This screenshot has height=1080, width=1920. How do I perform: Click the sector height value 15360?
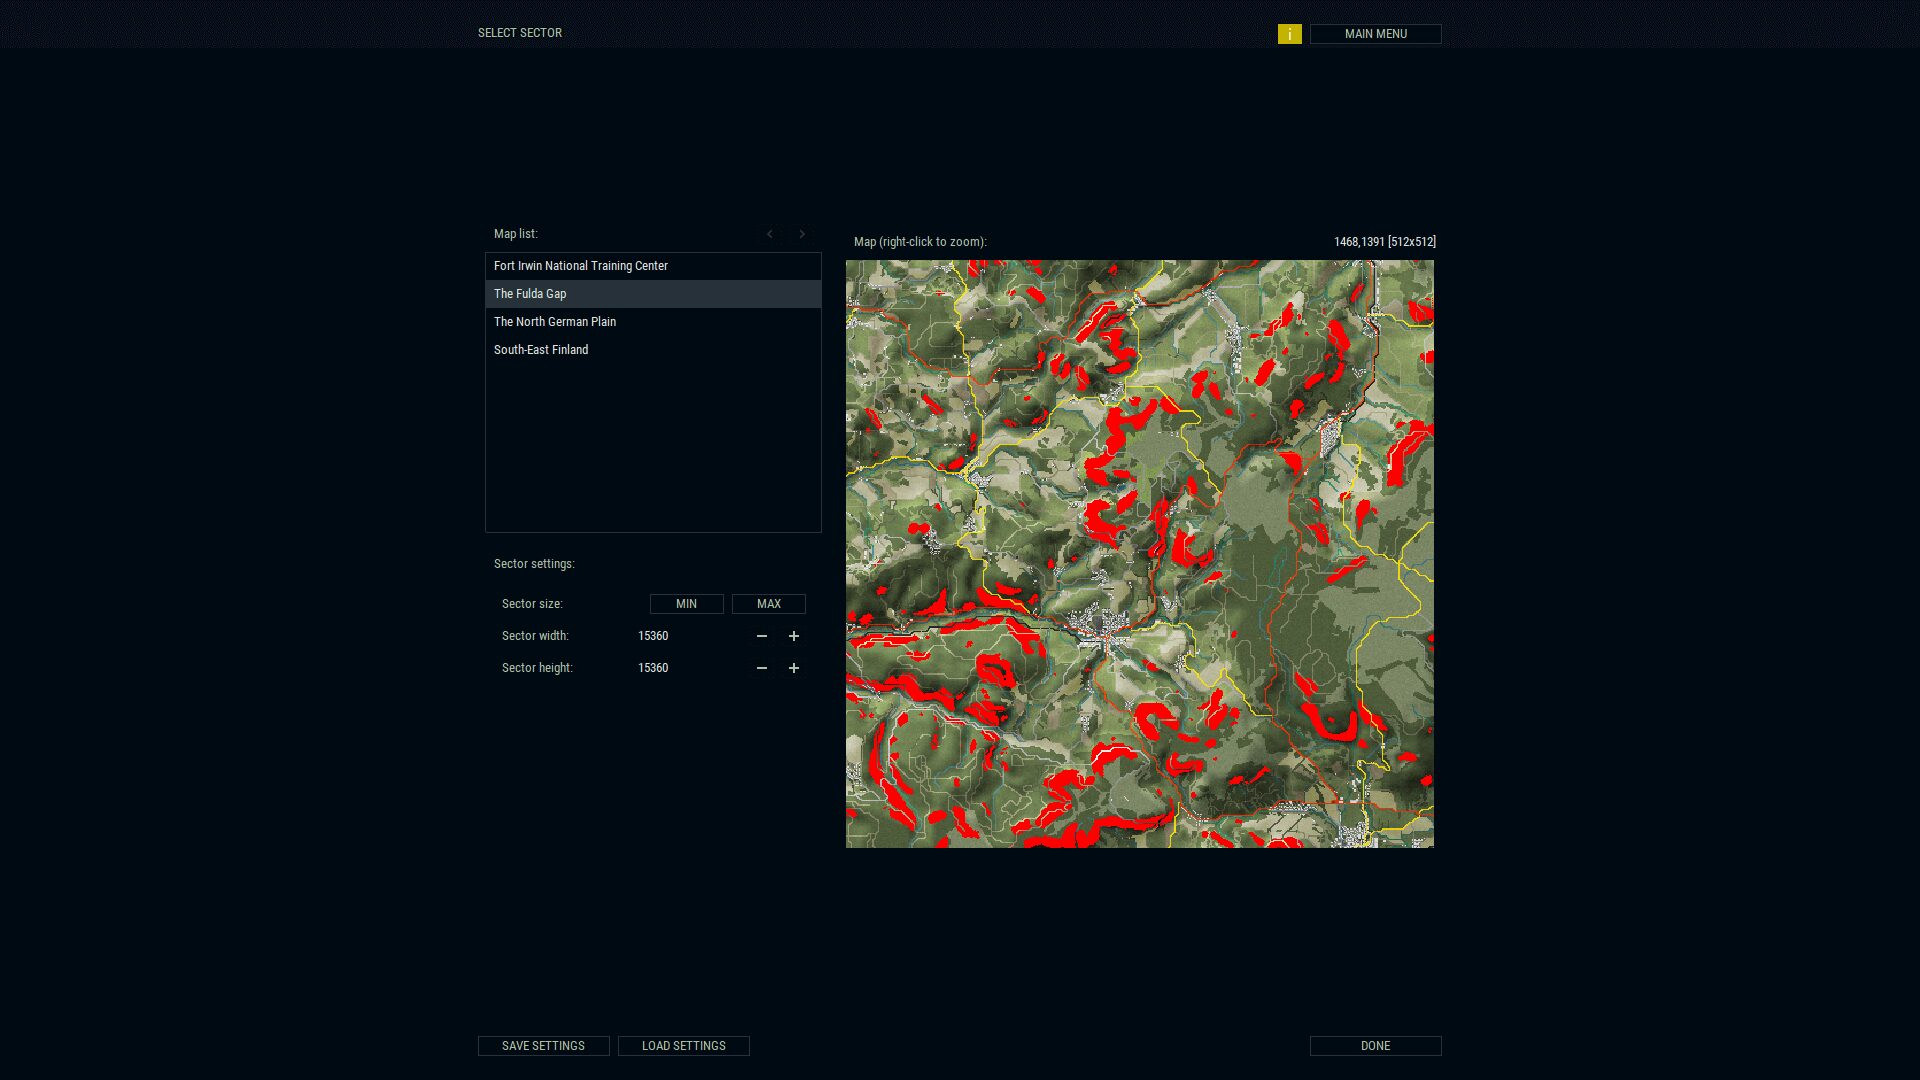coord(653,668)
